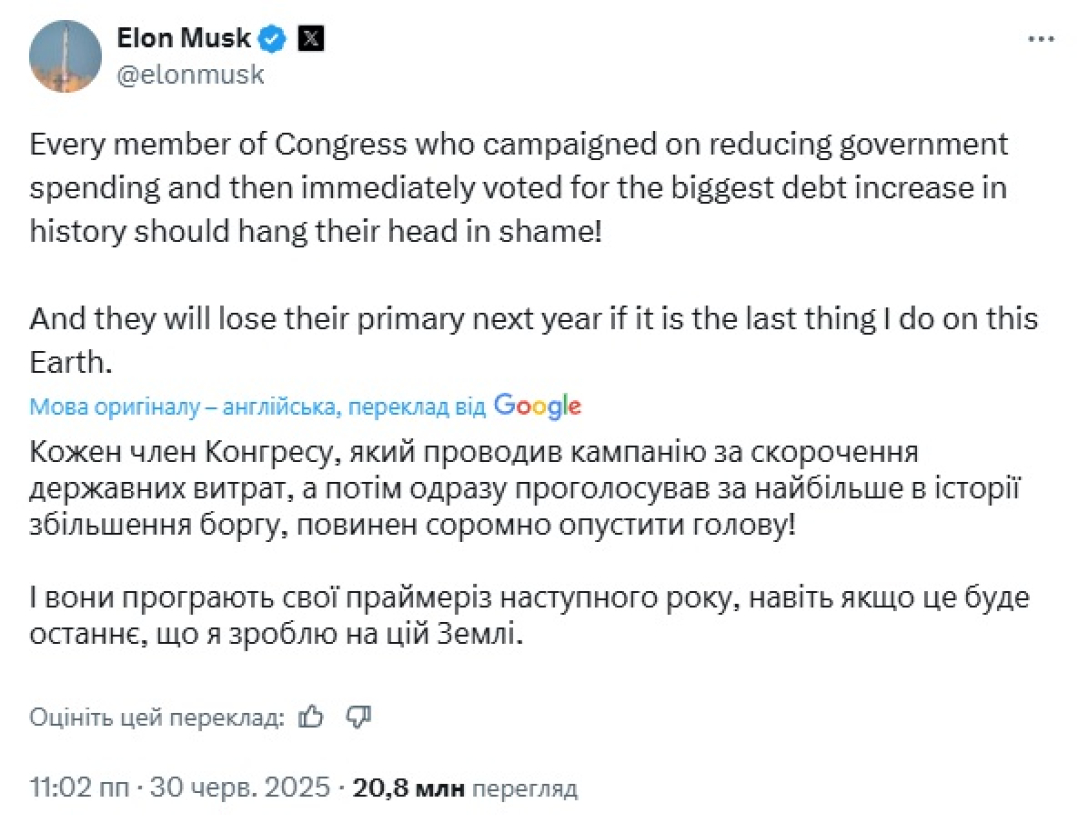
Task: Rate the translation with thumbs down
Action: [358, 716]
